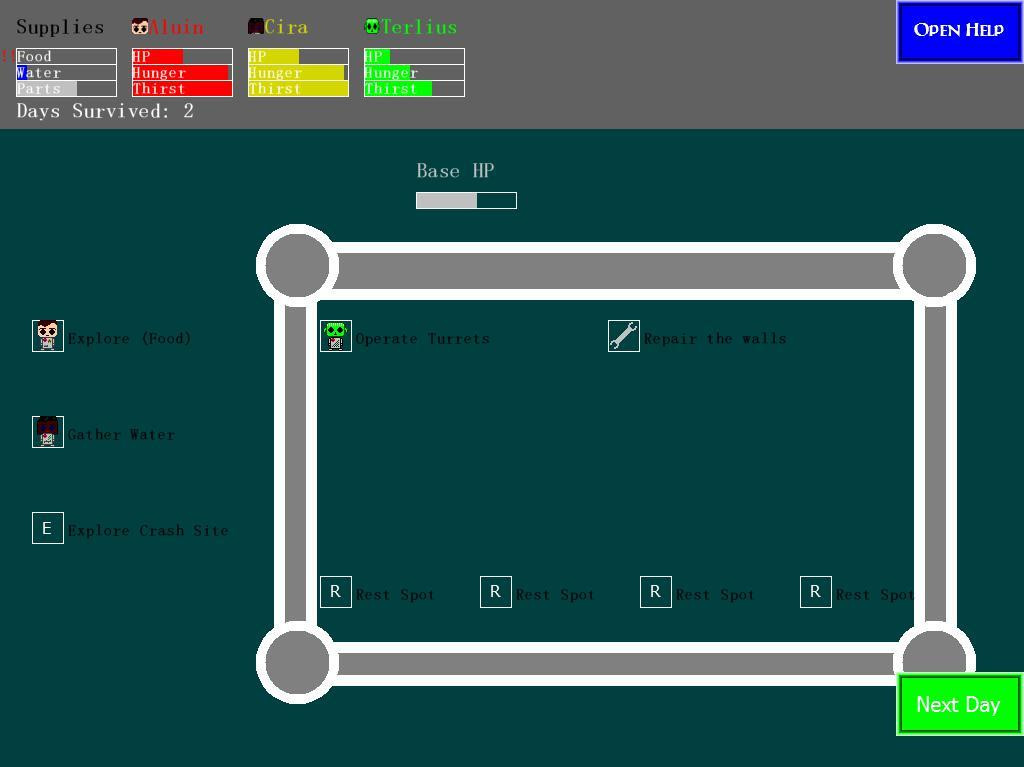This screenshot has height=767, width=1024.
Task: Advance with the Next Day button
Action: pos(959,704)
